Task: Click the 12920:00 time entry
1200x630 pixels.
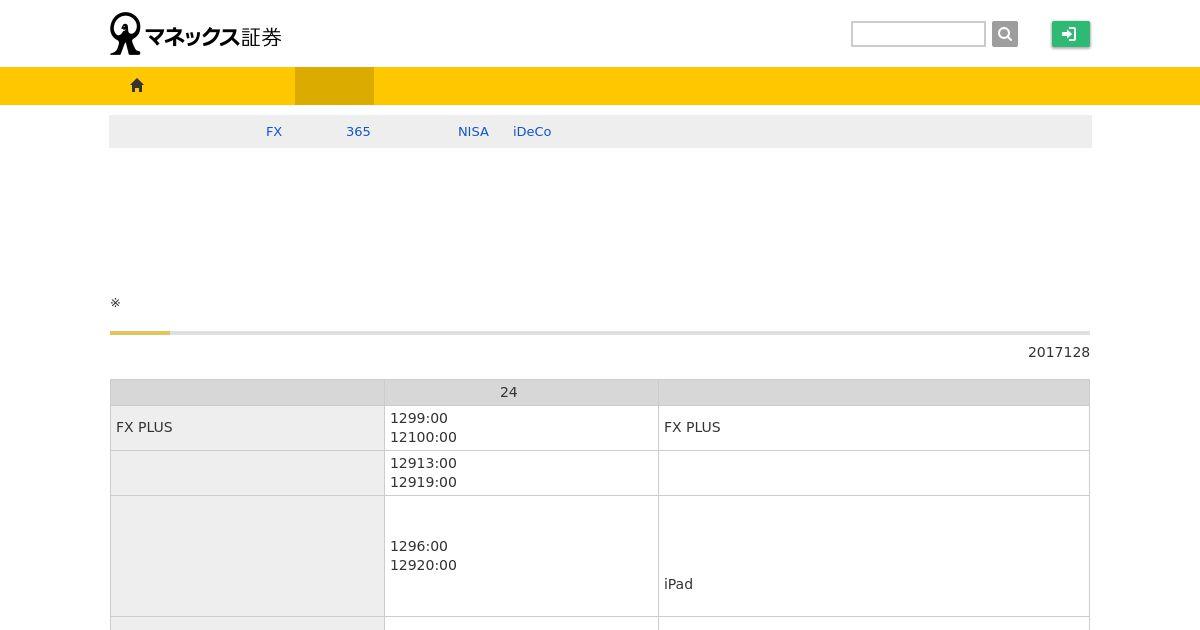Action: 423,565
